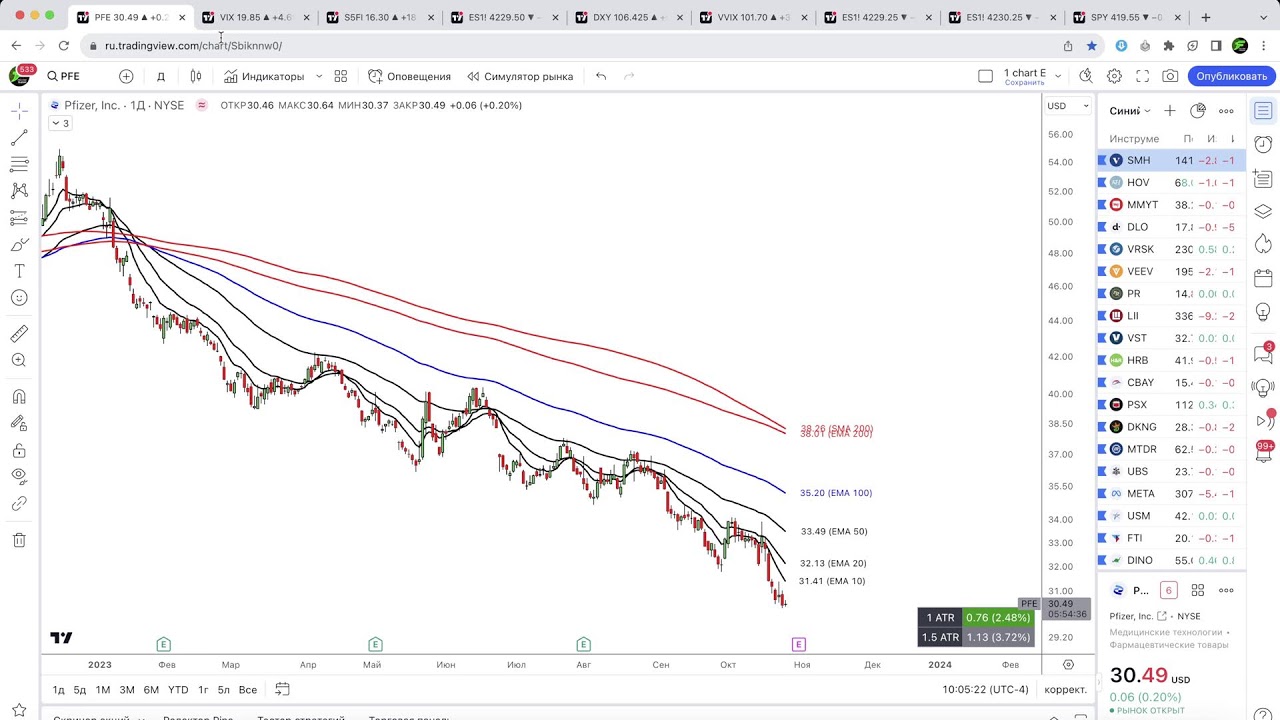Add symbol to watchlist plus
The width and height of the screenshot is (1280, 720).
[1170, 111]
